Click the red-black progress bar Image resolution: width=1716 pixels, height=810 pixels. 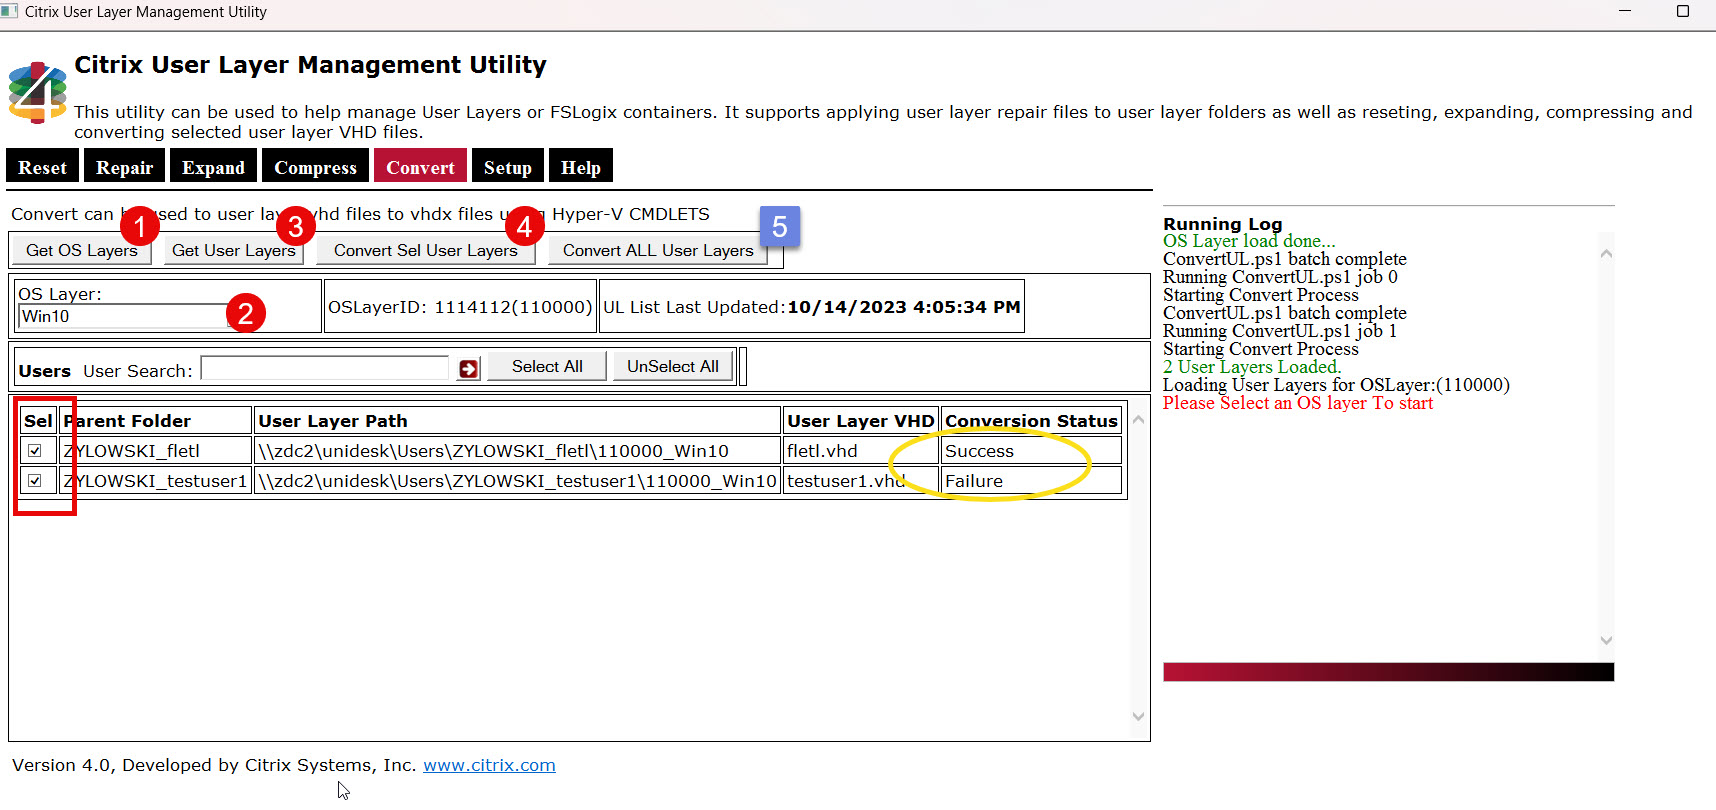pos(1388,672)
